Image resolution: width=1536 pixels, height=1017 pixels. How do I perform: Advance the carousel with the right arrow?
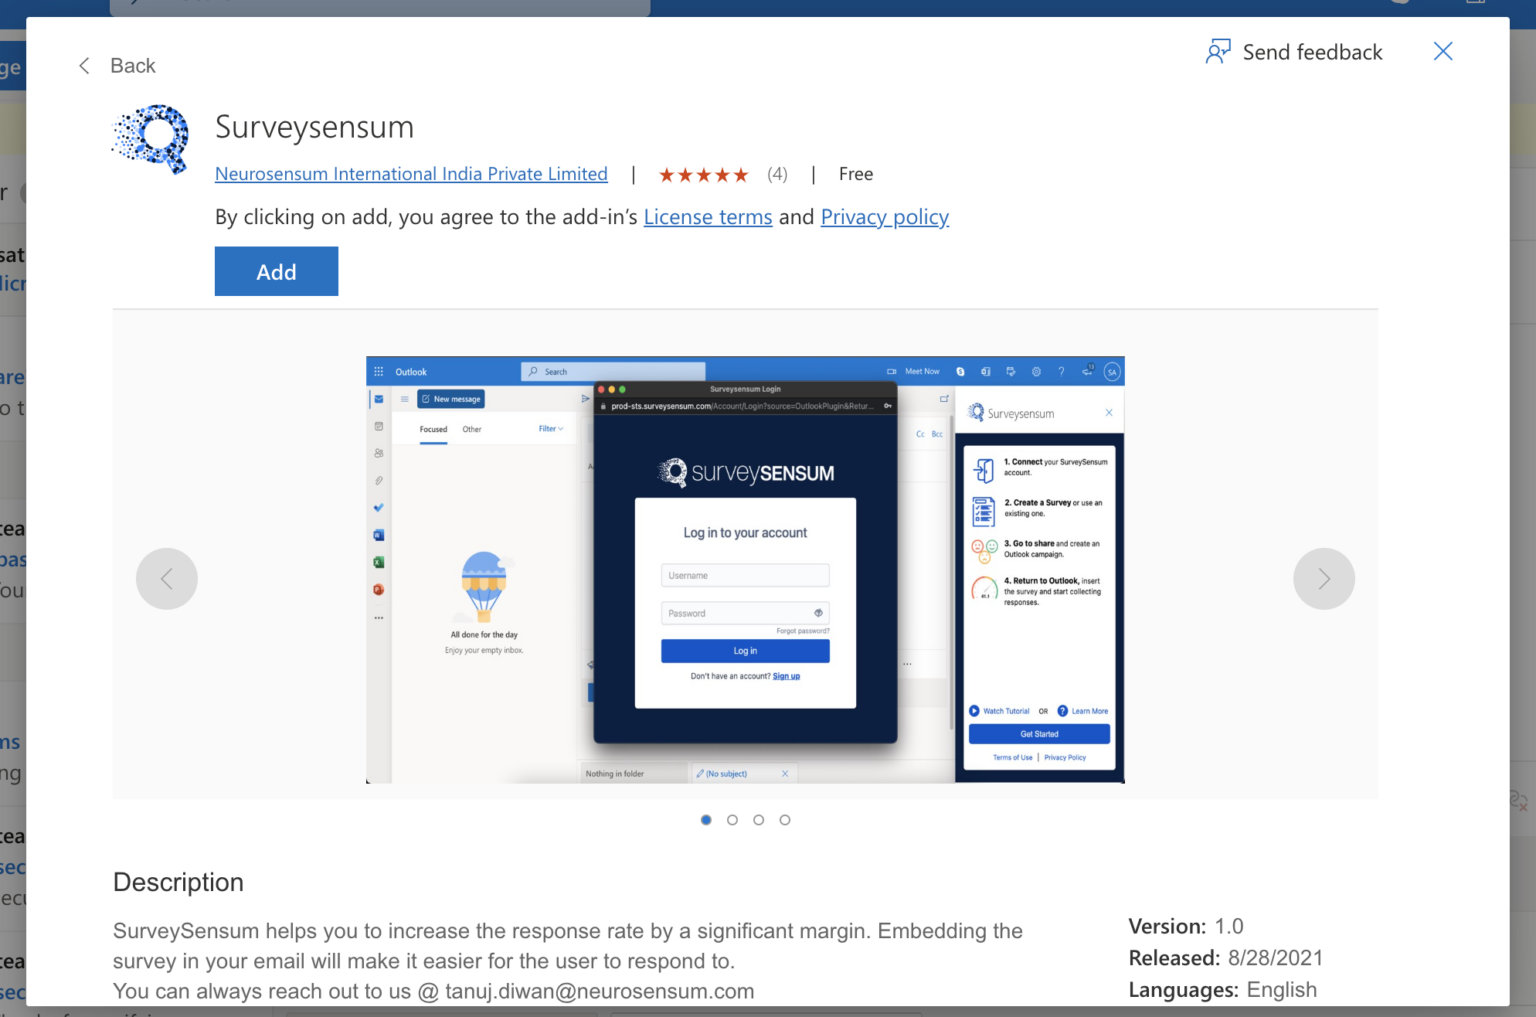click(x=1324, y=578)
